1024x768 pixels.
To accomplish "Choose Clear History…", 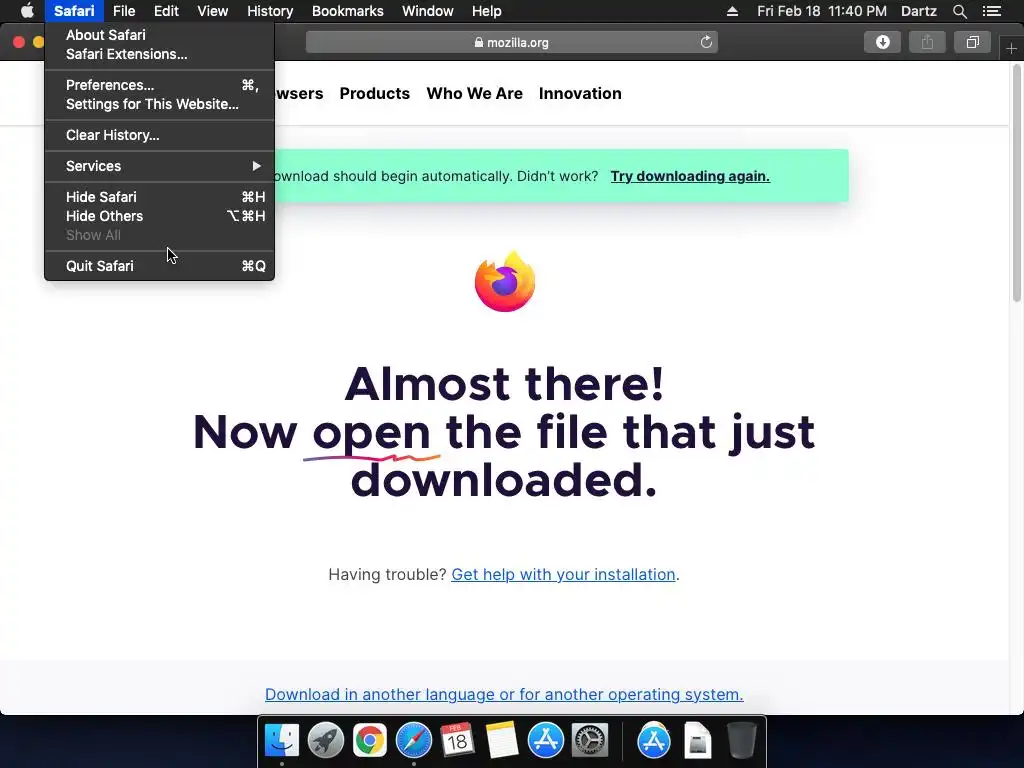I will [x=159, y=135].
